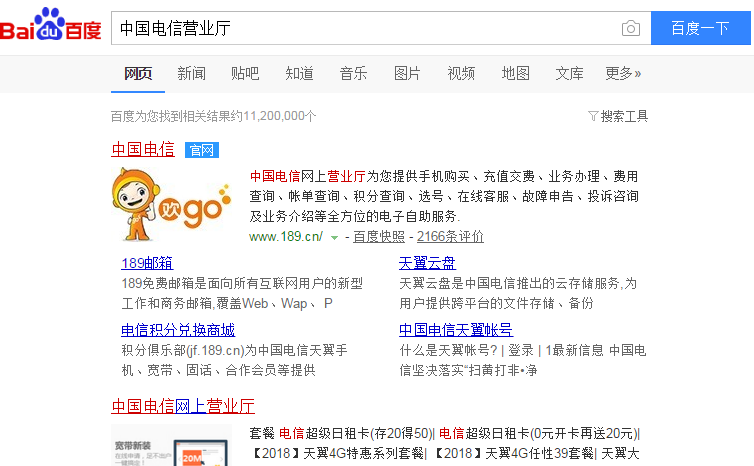Open the 百度快照 cached link
The height and width of the screenshot is (466, 754).
379,237
